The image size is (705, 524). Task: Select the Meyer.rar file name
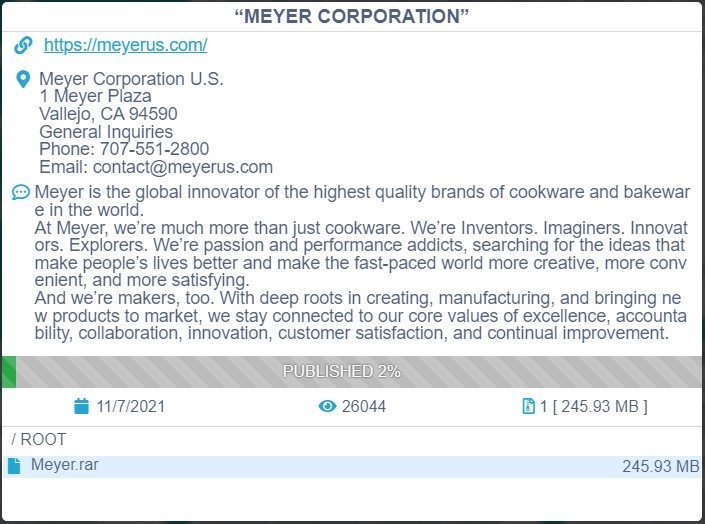pyautogui.click(x=65, y=465)
